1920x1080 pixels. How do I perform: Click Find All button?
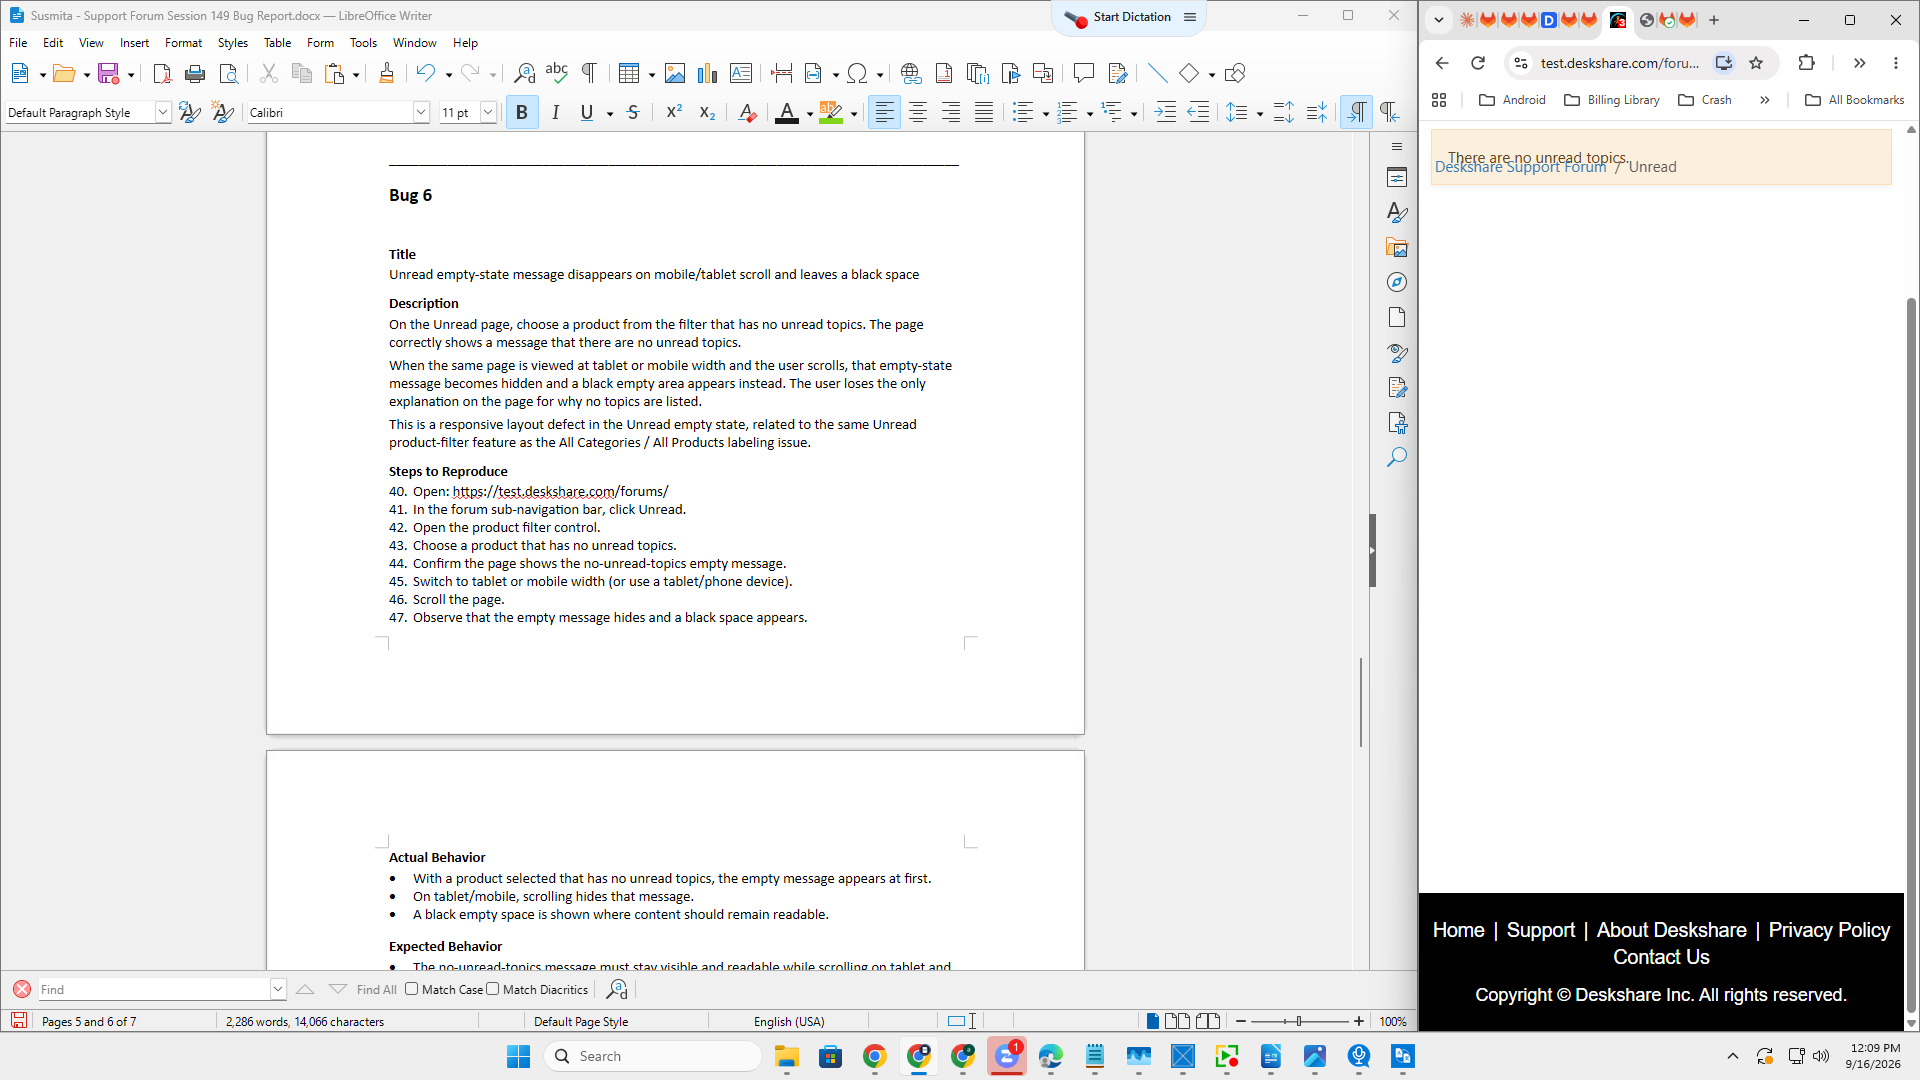(377, 990)
